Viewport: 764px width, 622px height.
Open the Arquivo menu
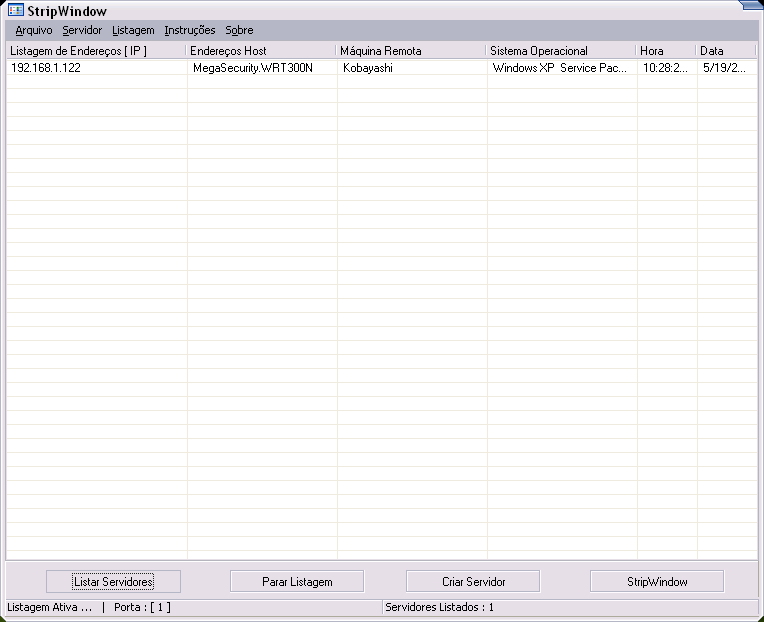click(34, 31)
